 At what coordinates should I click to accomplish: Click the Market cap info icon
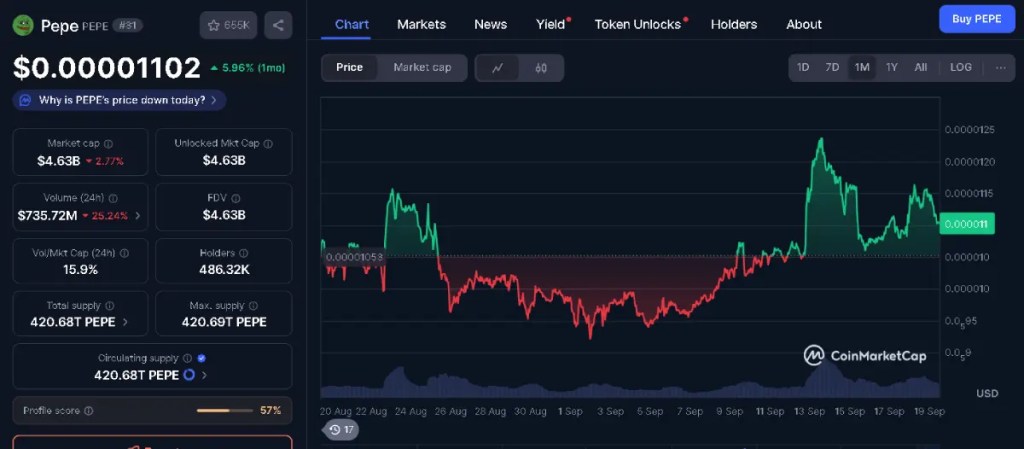coord(109,144)
